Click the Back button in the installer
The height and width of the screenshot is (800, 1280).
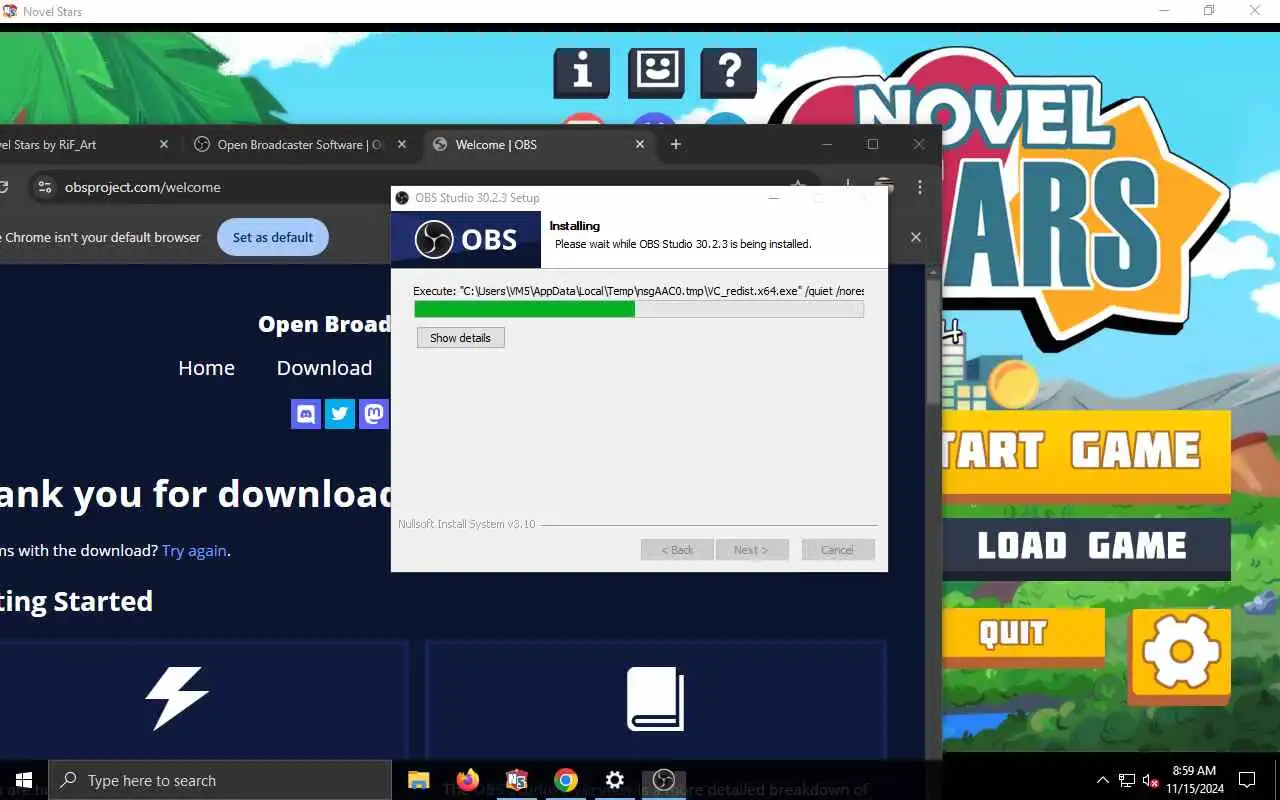point(677,550)
